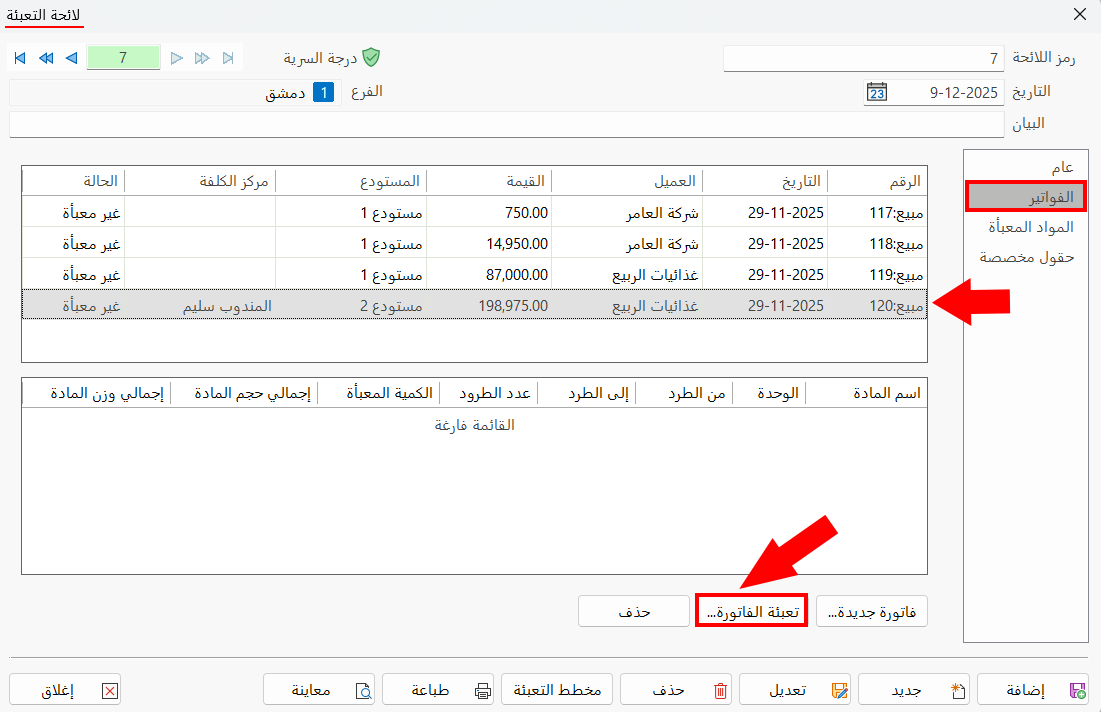Click the trash icon on the حذف button
Viewport: 1101px width, 712px height.
719,689
